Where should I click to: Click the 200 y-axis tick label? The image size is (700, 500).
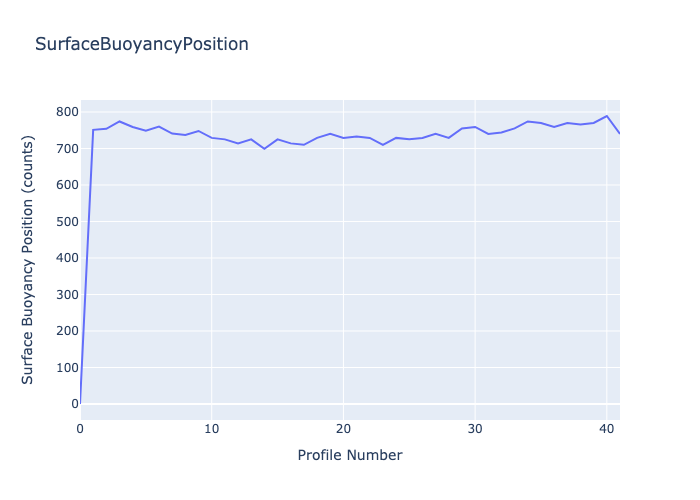(x=59, y=331)
